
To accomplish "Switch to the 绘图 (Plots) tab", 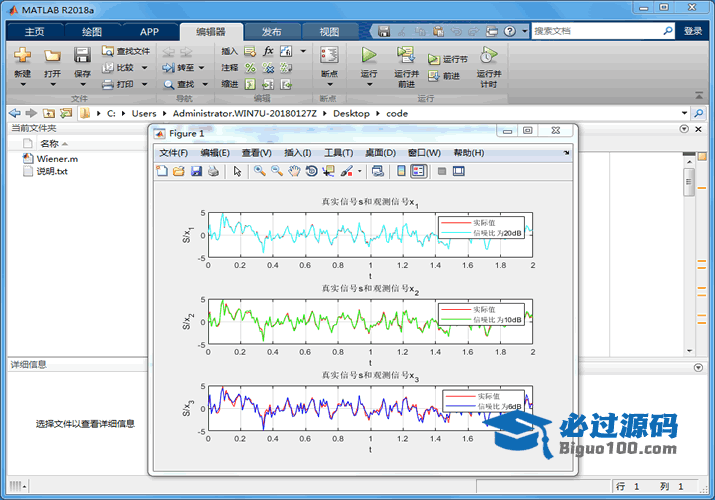I will pyautogui.click(x=92, y=32).
